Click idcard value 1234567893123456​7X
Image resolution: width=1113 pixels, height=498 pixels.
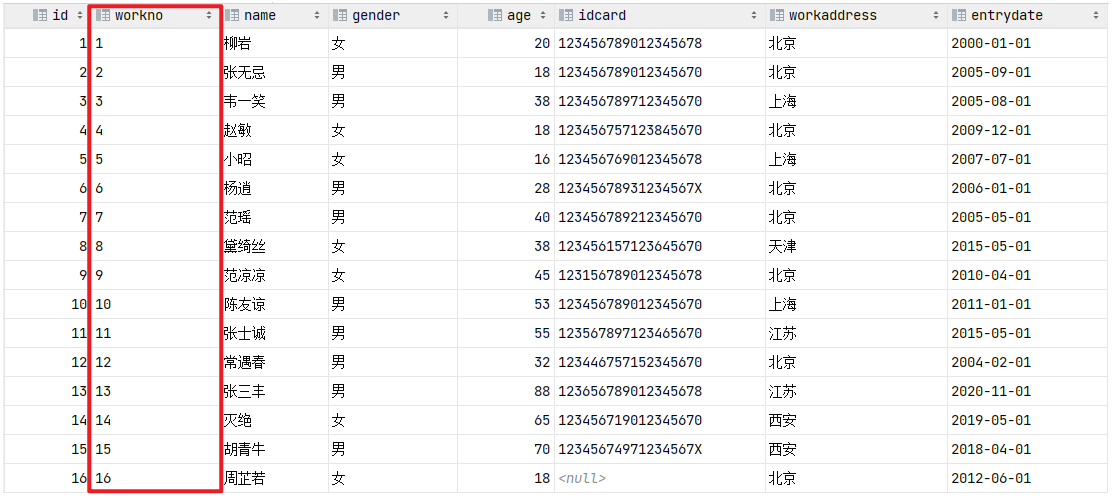(x=630, y=188)
